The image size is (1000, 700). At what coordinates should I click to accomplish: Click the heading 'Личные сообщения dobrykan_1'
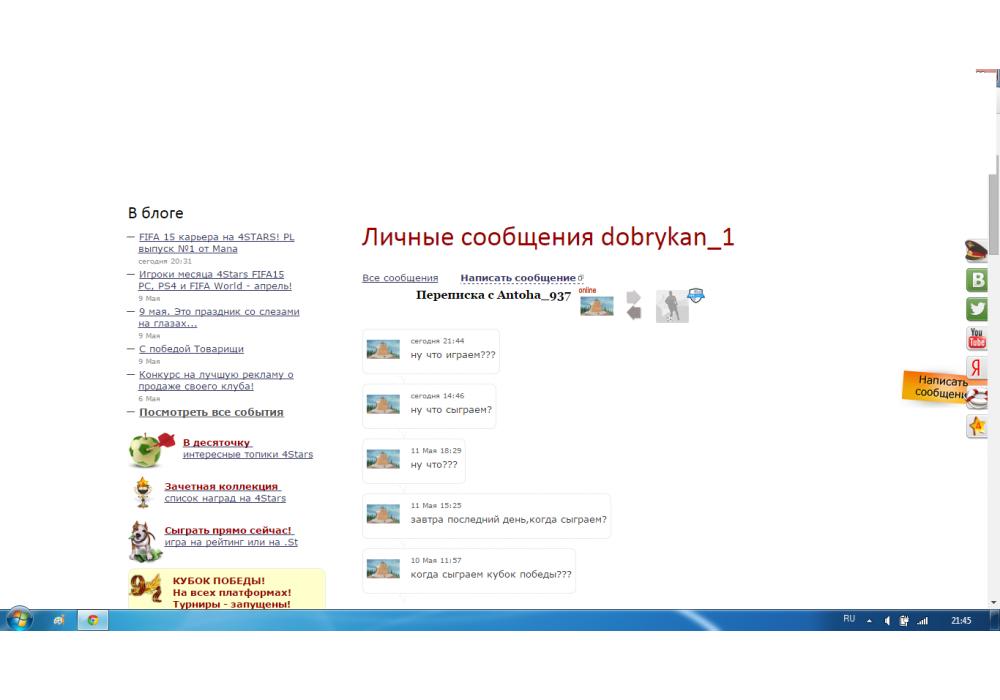[548, 237]
